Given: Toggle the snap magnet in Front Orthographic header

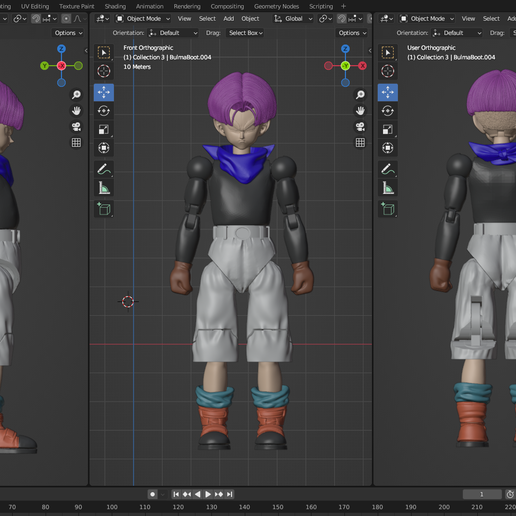Looking at the screenshot, I should (x=342, y=19).
